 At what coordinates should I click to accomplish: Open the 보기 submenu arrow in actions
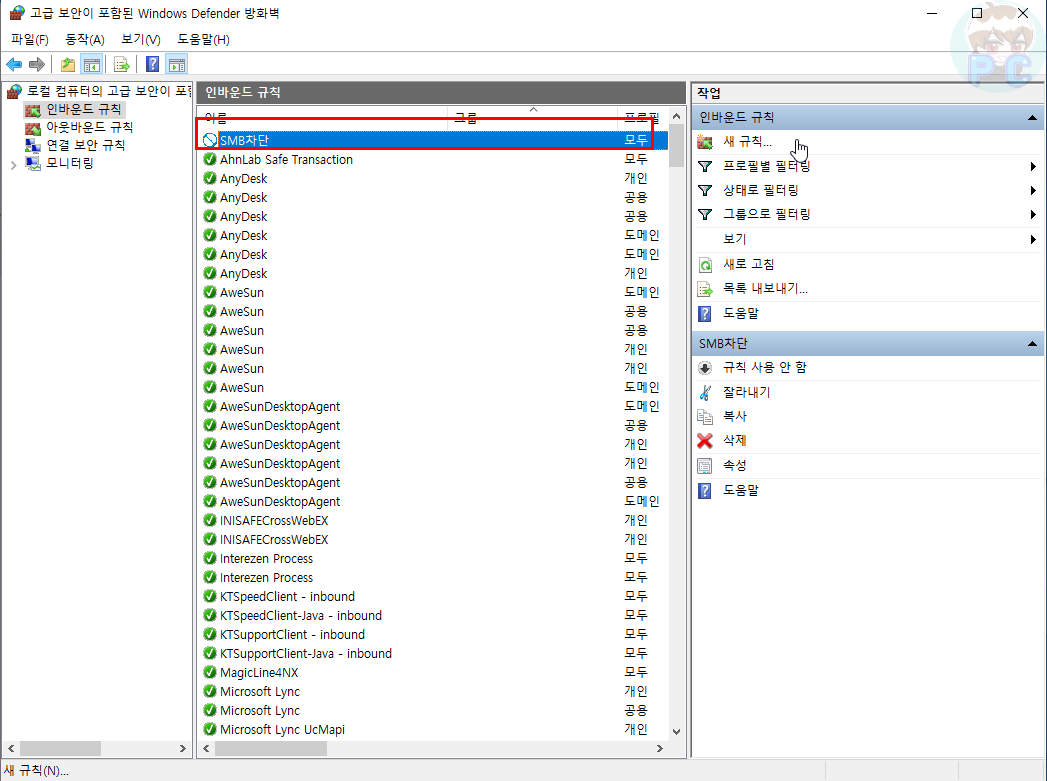pyautogui.click(x=1033, y=239)
